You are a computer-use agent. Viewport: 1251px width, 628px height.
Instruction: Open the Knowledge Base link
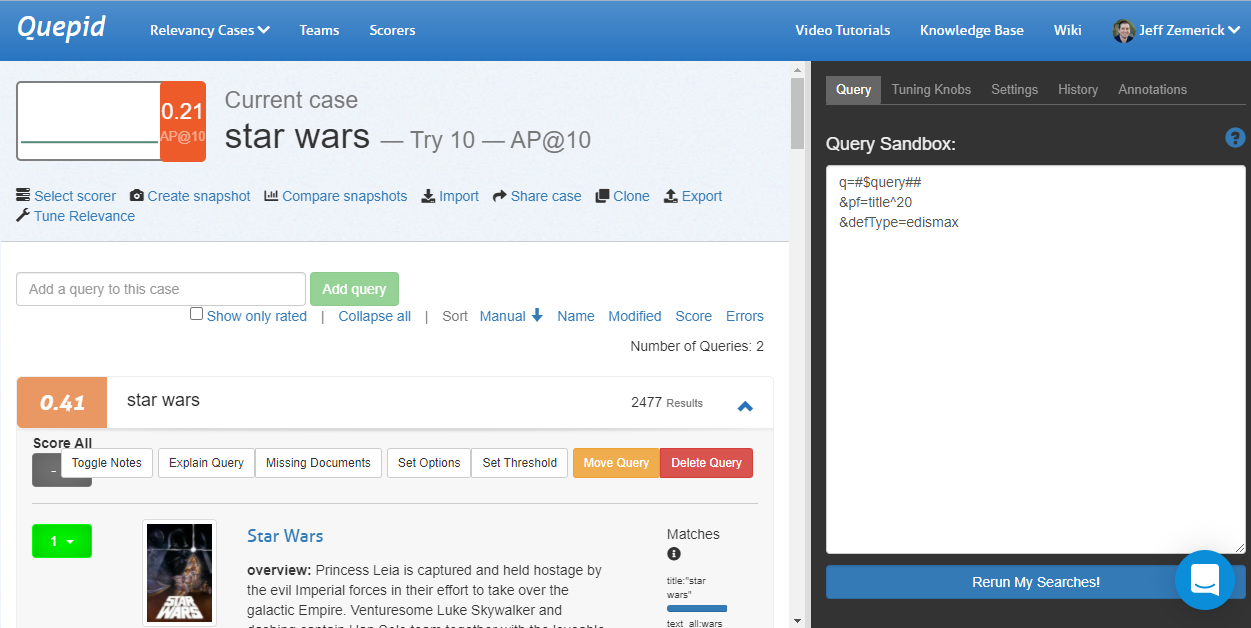(971, 30)
